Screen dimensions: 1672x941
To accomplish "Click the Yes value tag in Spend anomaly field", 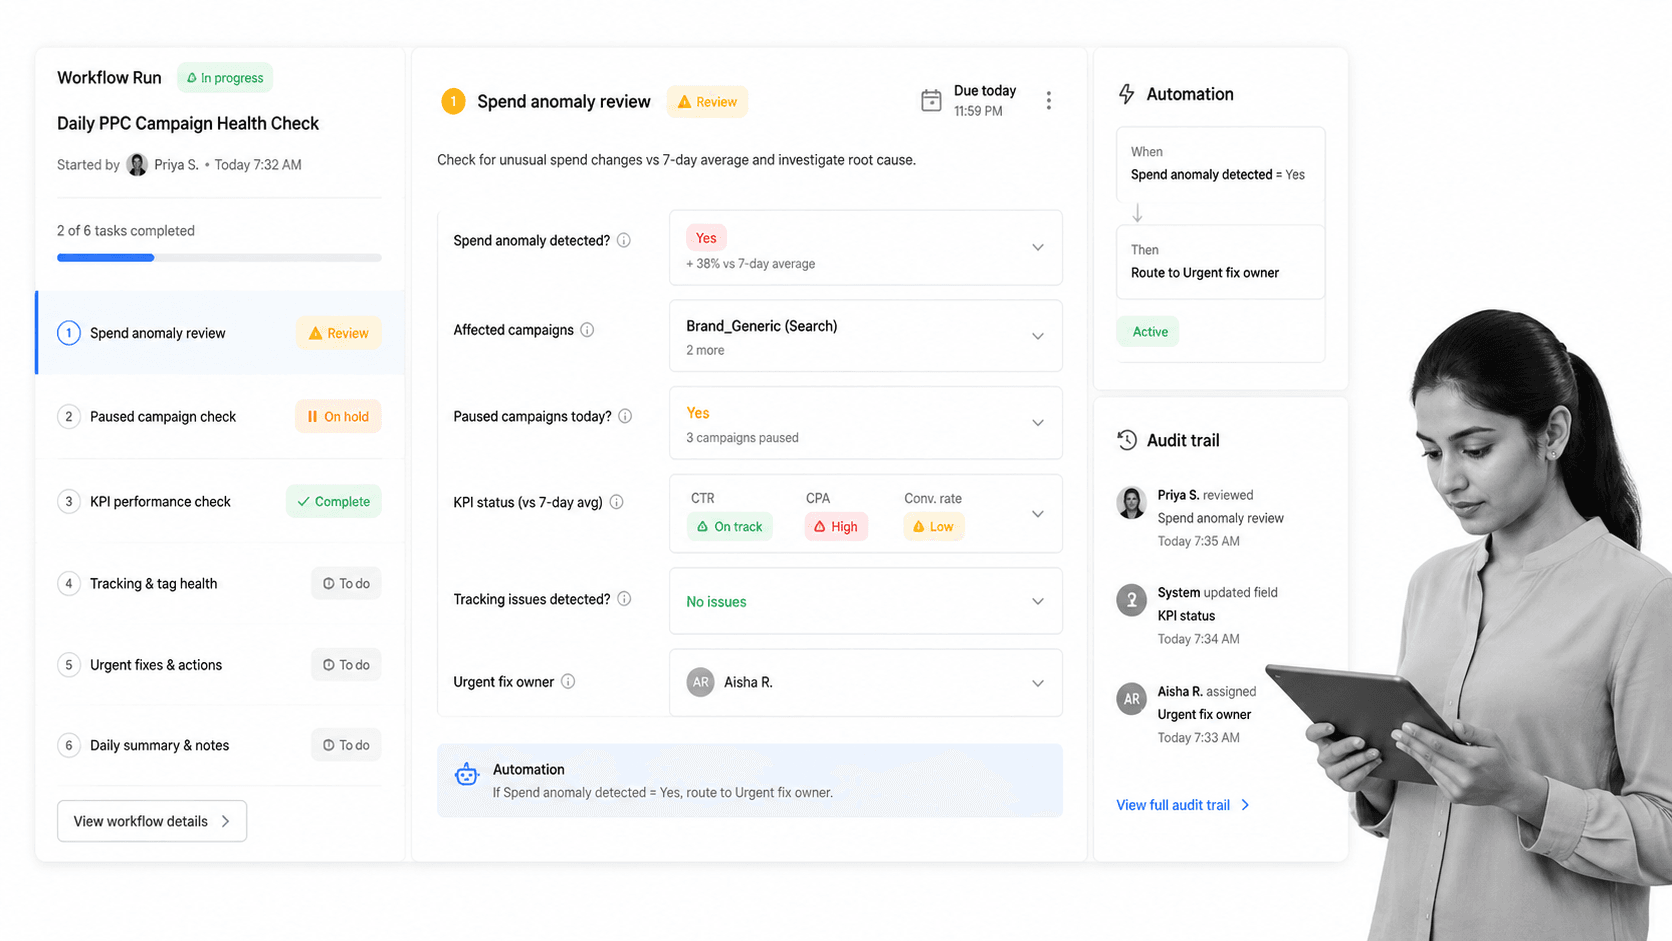I will point(706,238).
